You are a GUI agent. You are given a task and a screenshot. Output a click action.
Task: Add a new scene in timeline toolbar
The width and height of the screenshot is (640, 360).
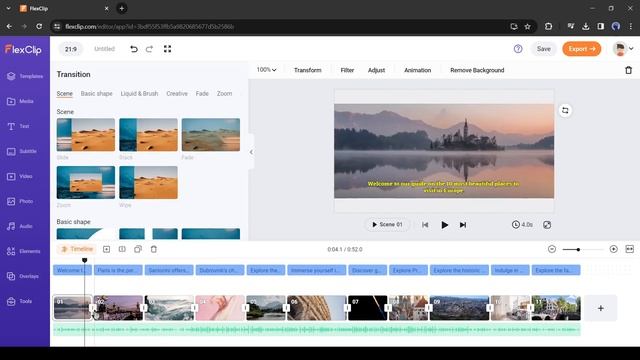(107, 249)
